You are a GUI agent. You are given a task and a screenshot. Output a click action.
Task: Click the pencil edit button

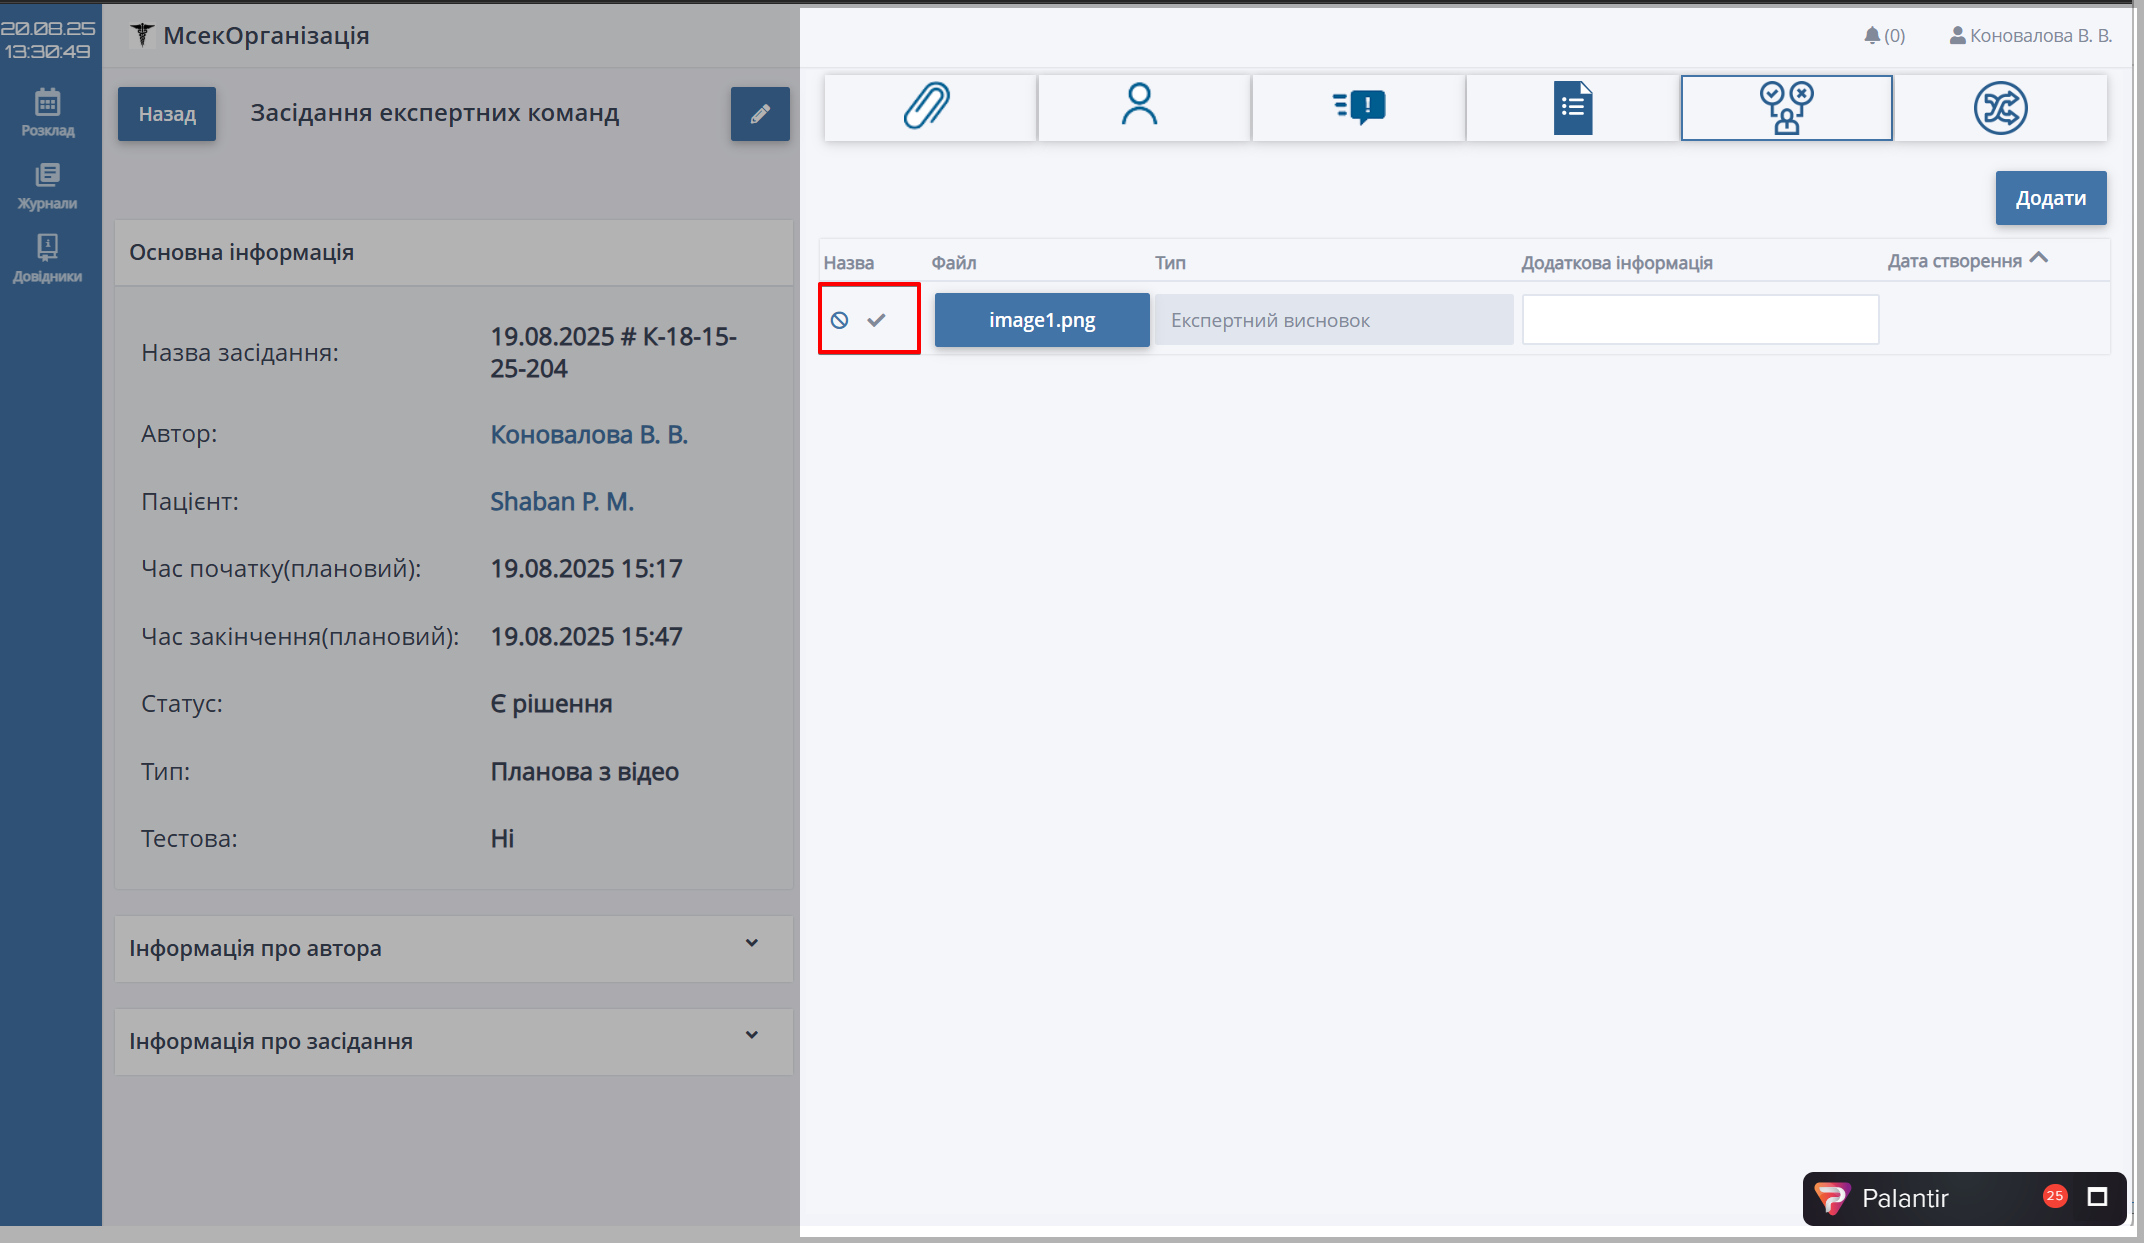(x=760, y=114)
